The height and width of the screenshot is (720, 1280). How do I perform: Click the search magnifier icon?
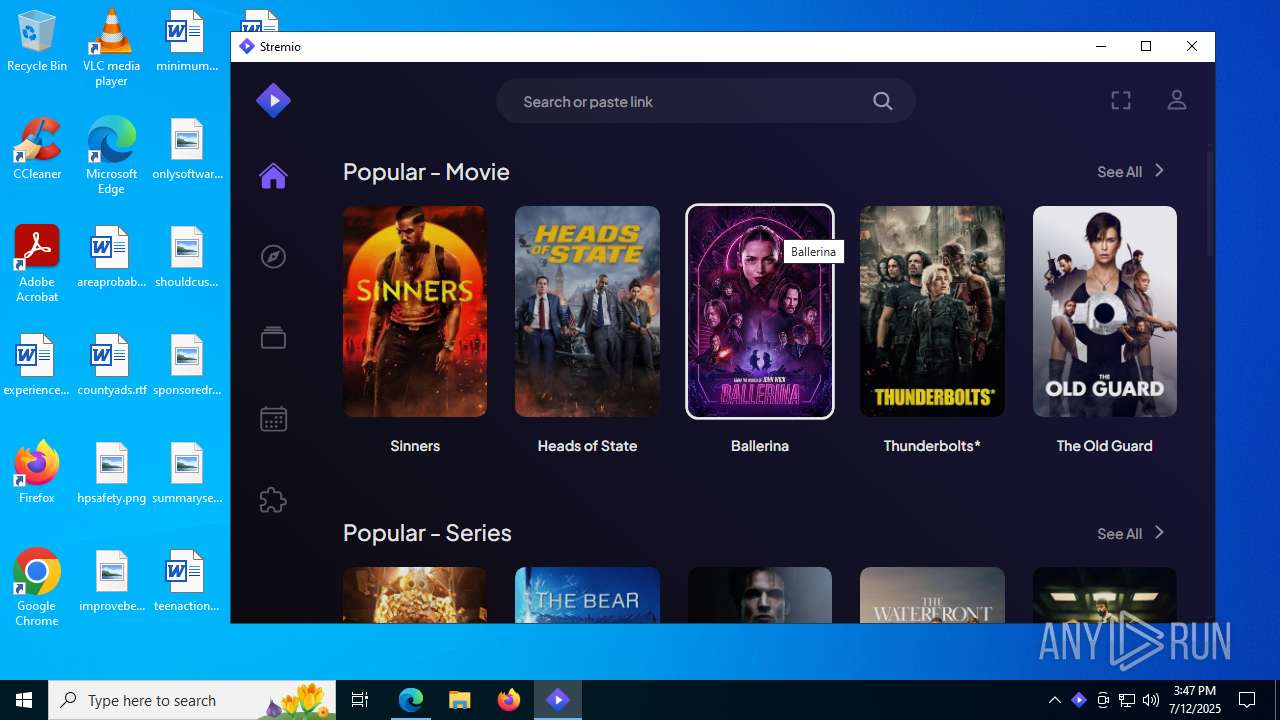[882, 101]
